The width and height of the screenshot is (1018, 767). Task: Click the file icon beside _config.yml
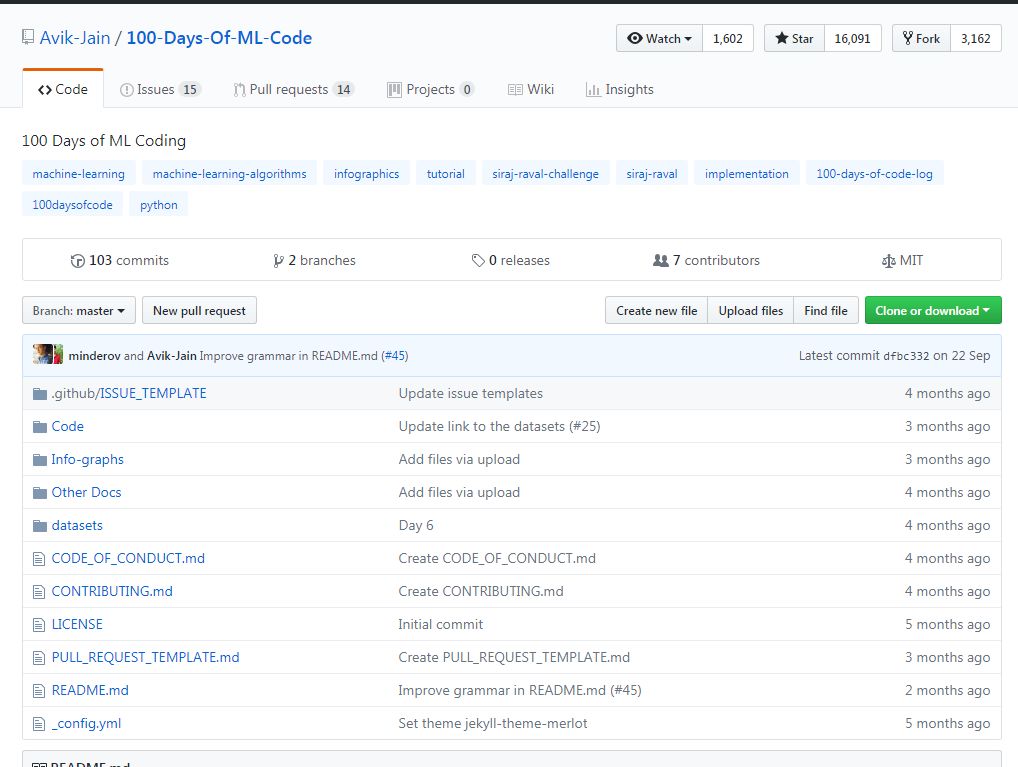[39, 723]
